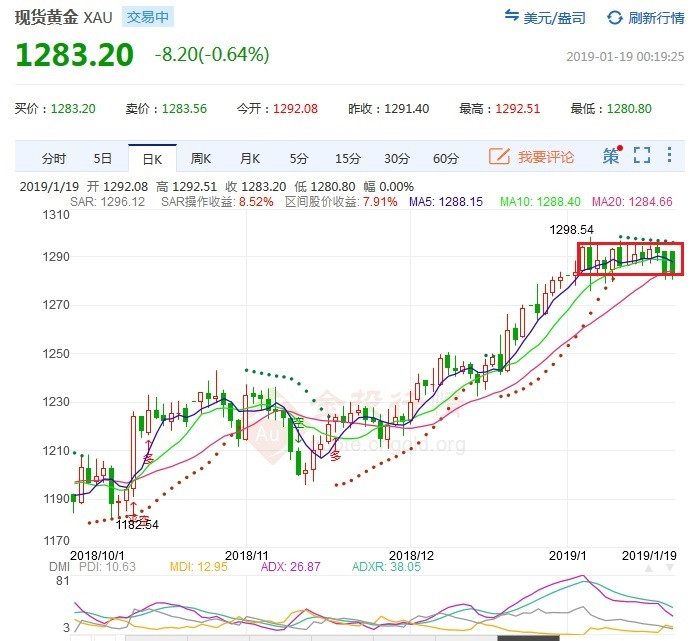Switch to the 分时 chart tab
The image size is (694, 641).
click(x=53, y=158)
